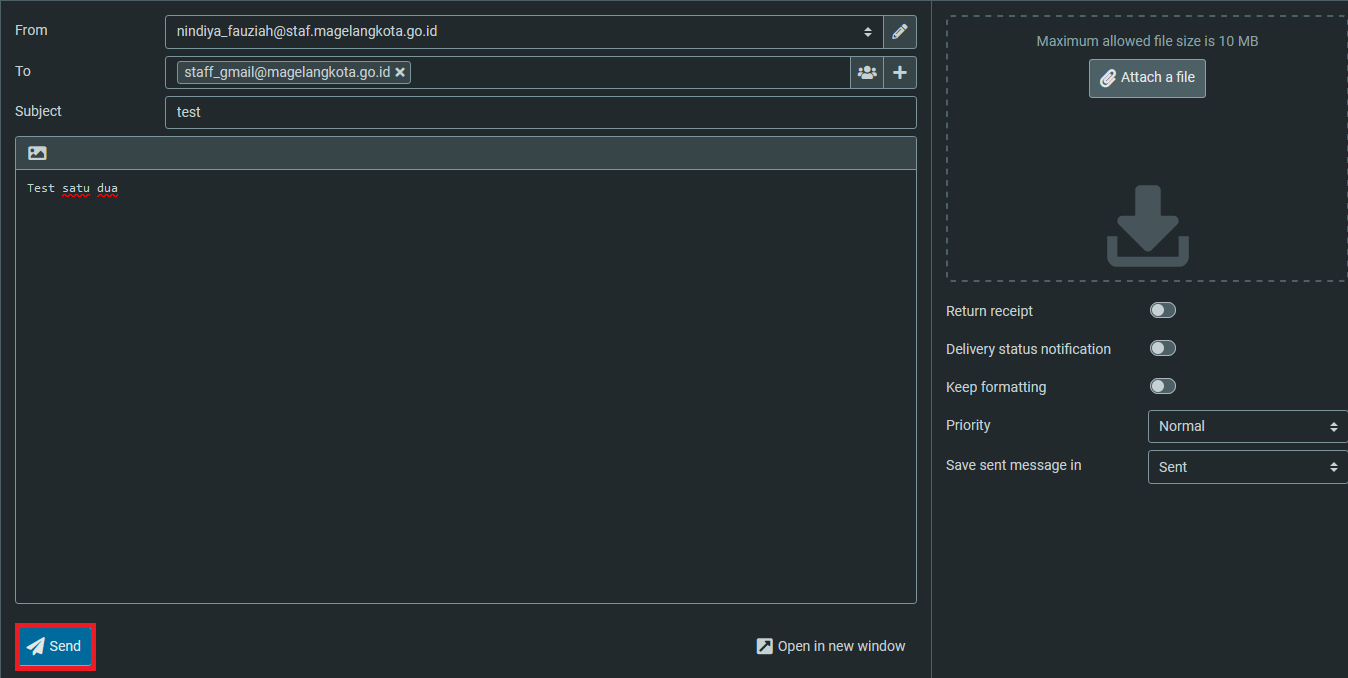The image size is (1348, 678).
Task: Expand the Save sent message in dropdown
Action: coord(1247,467)
